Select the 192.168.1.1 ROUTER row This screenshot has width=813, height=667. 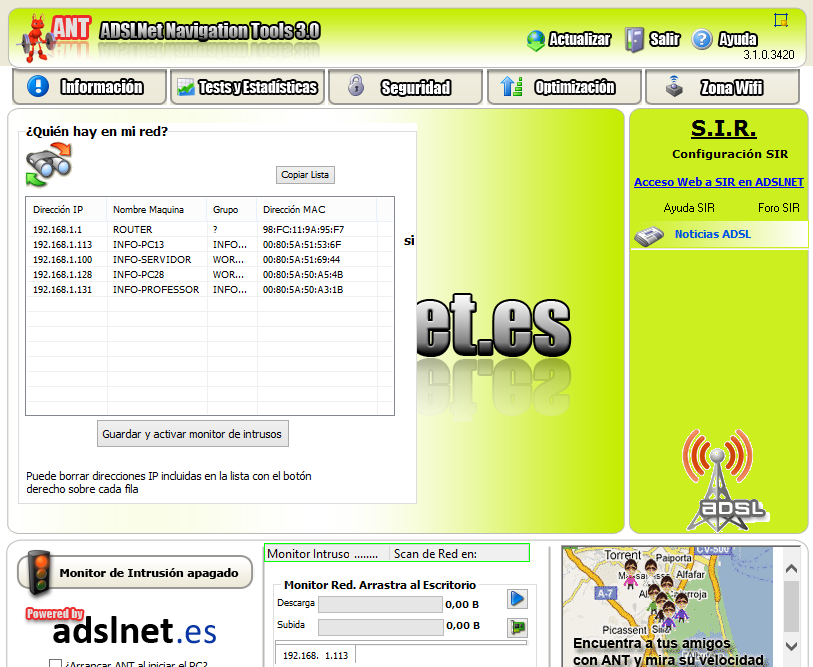tap(209, 229)
